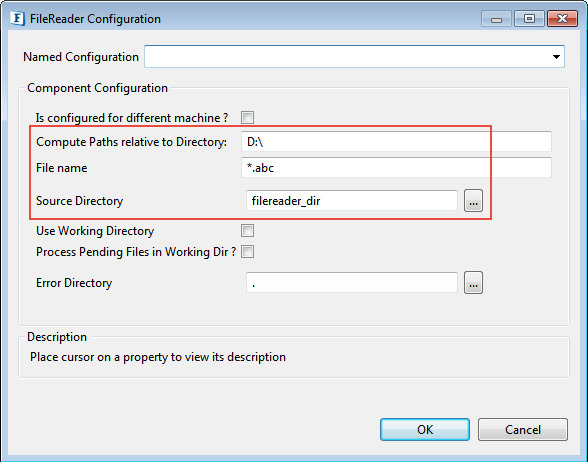Confirm settings with the OK button

click(x=425, y=429)
